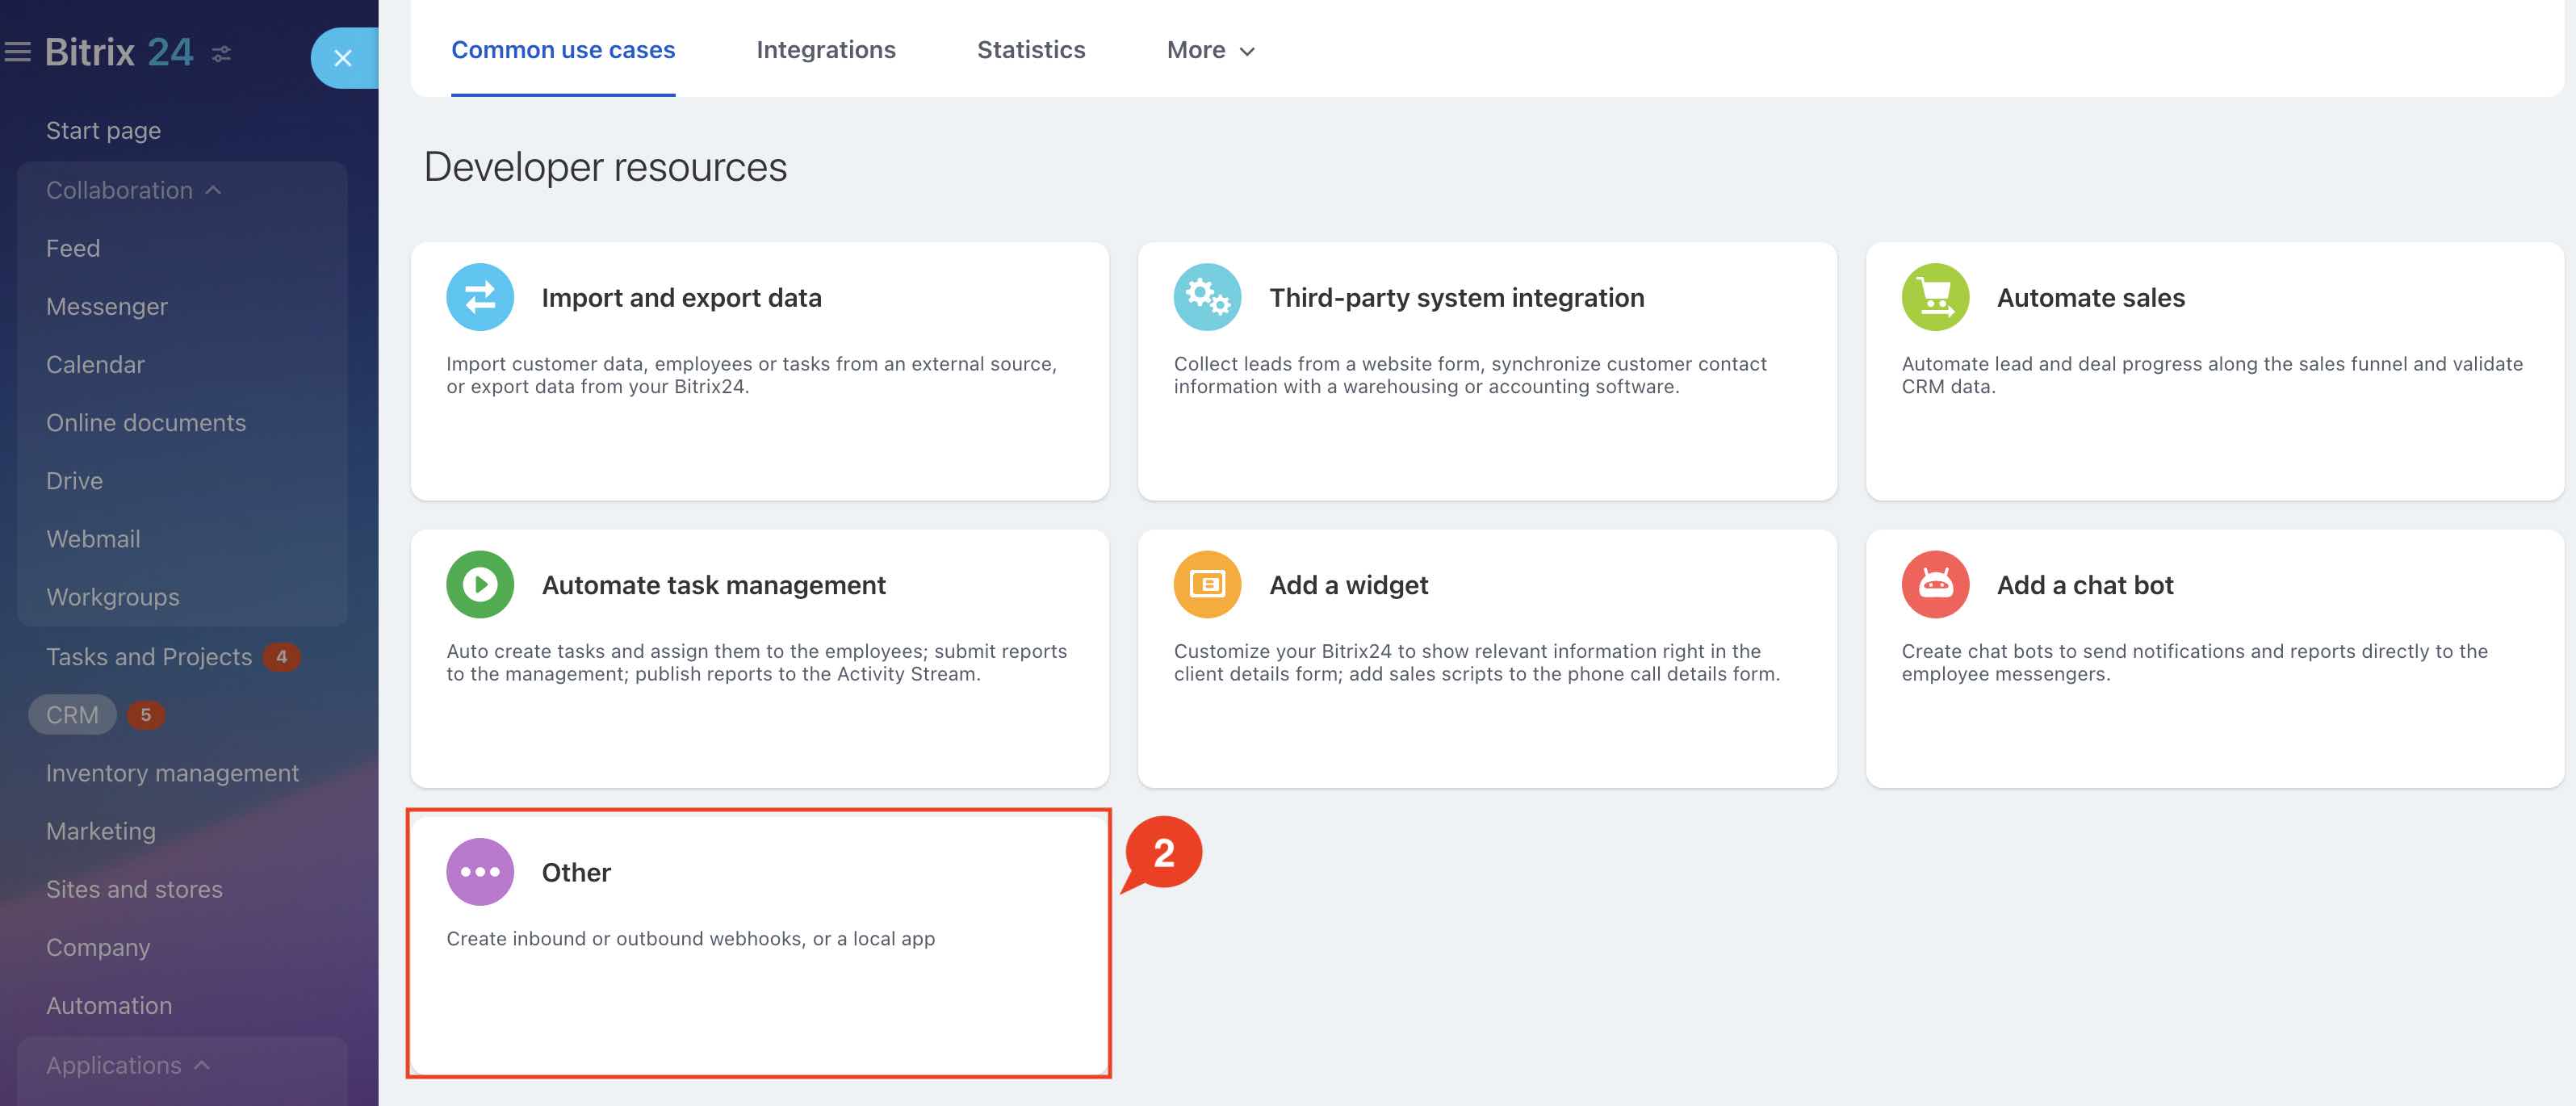
Task: Close the panel with the blue X button
Action: [x=343, y=58]
